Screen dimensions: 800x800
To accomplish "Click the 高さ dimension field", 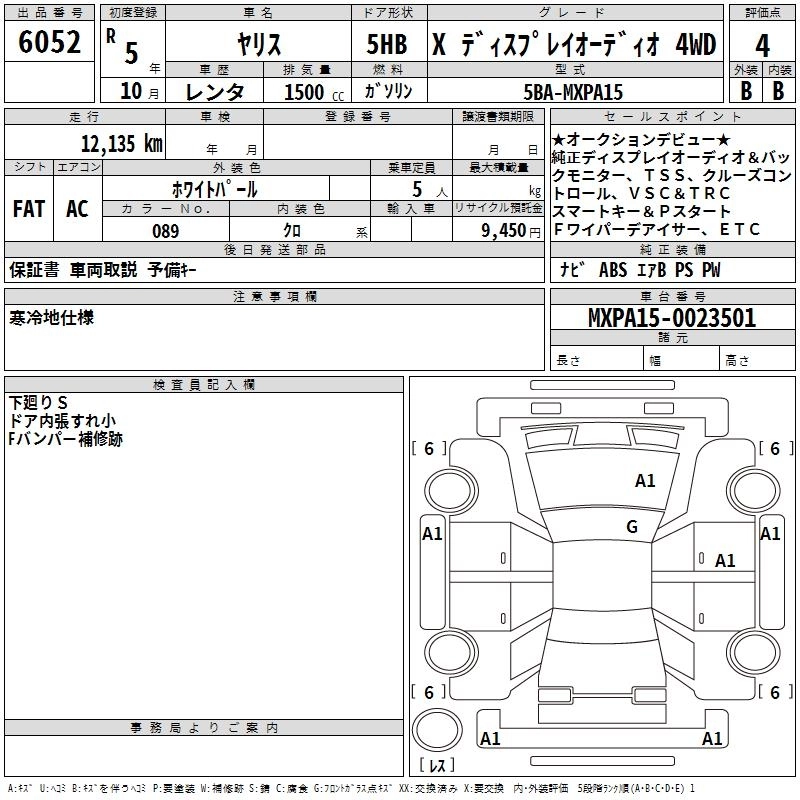I will pyautogui.click(x=757, y=360).
